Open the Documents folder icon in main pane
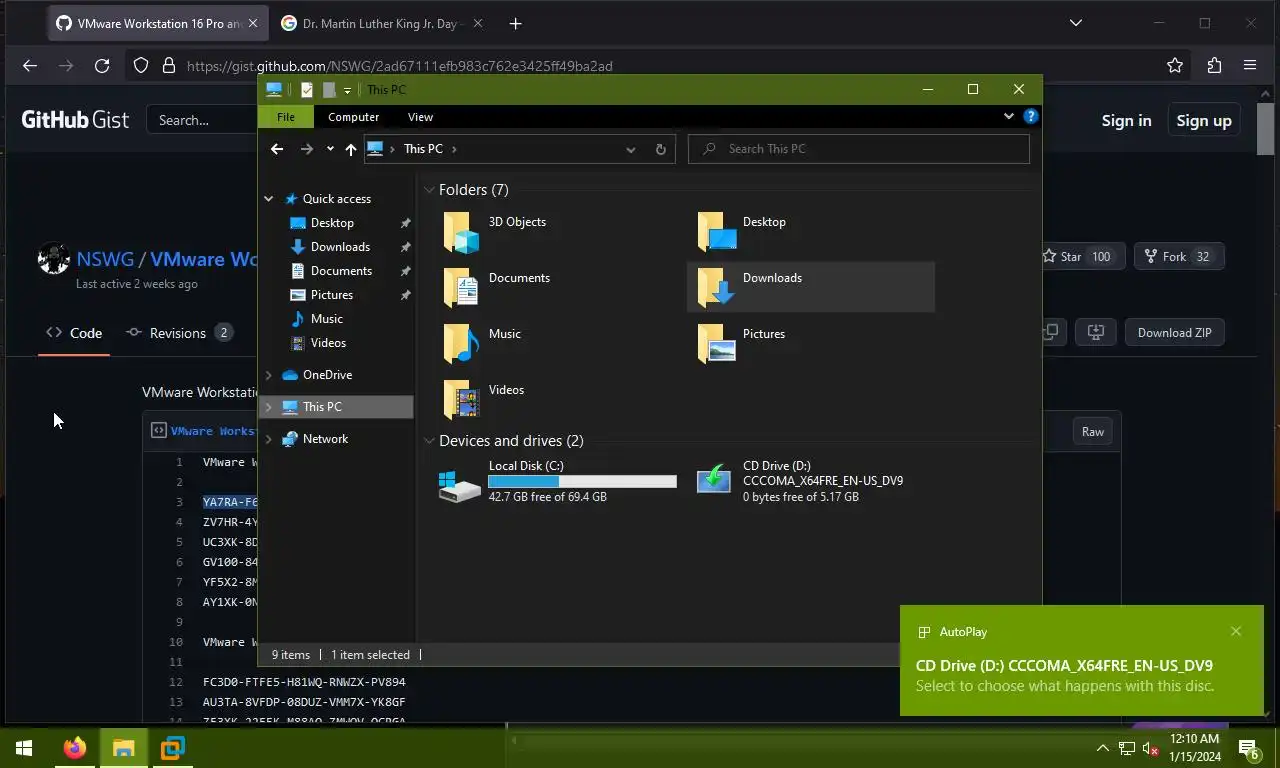This screenshot has width=1280, height=768. (461, 288)
